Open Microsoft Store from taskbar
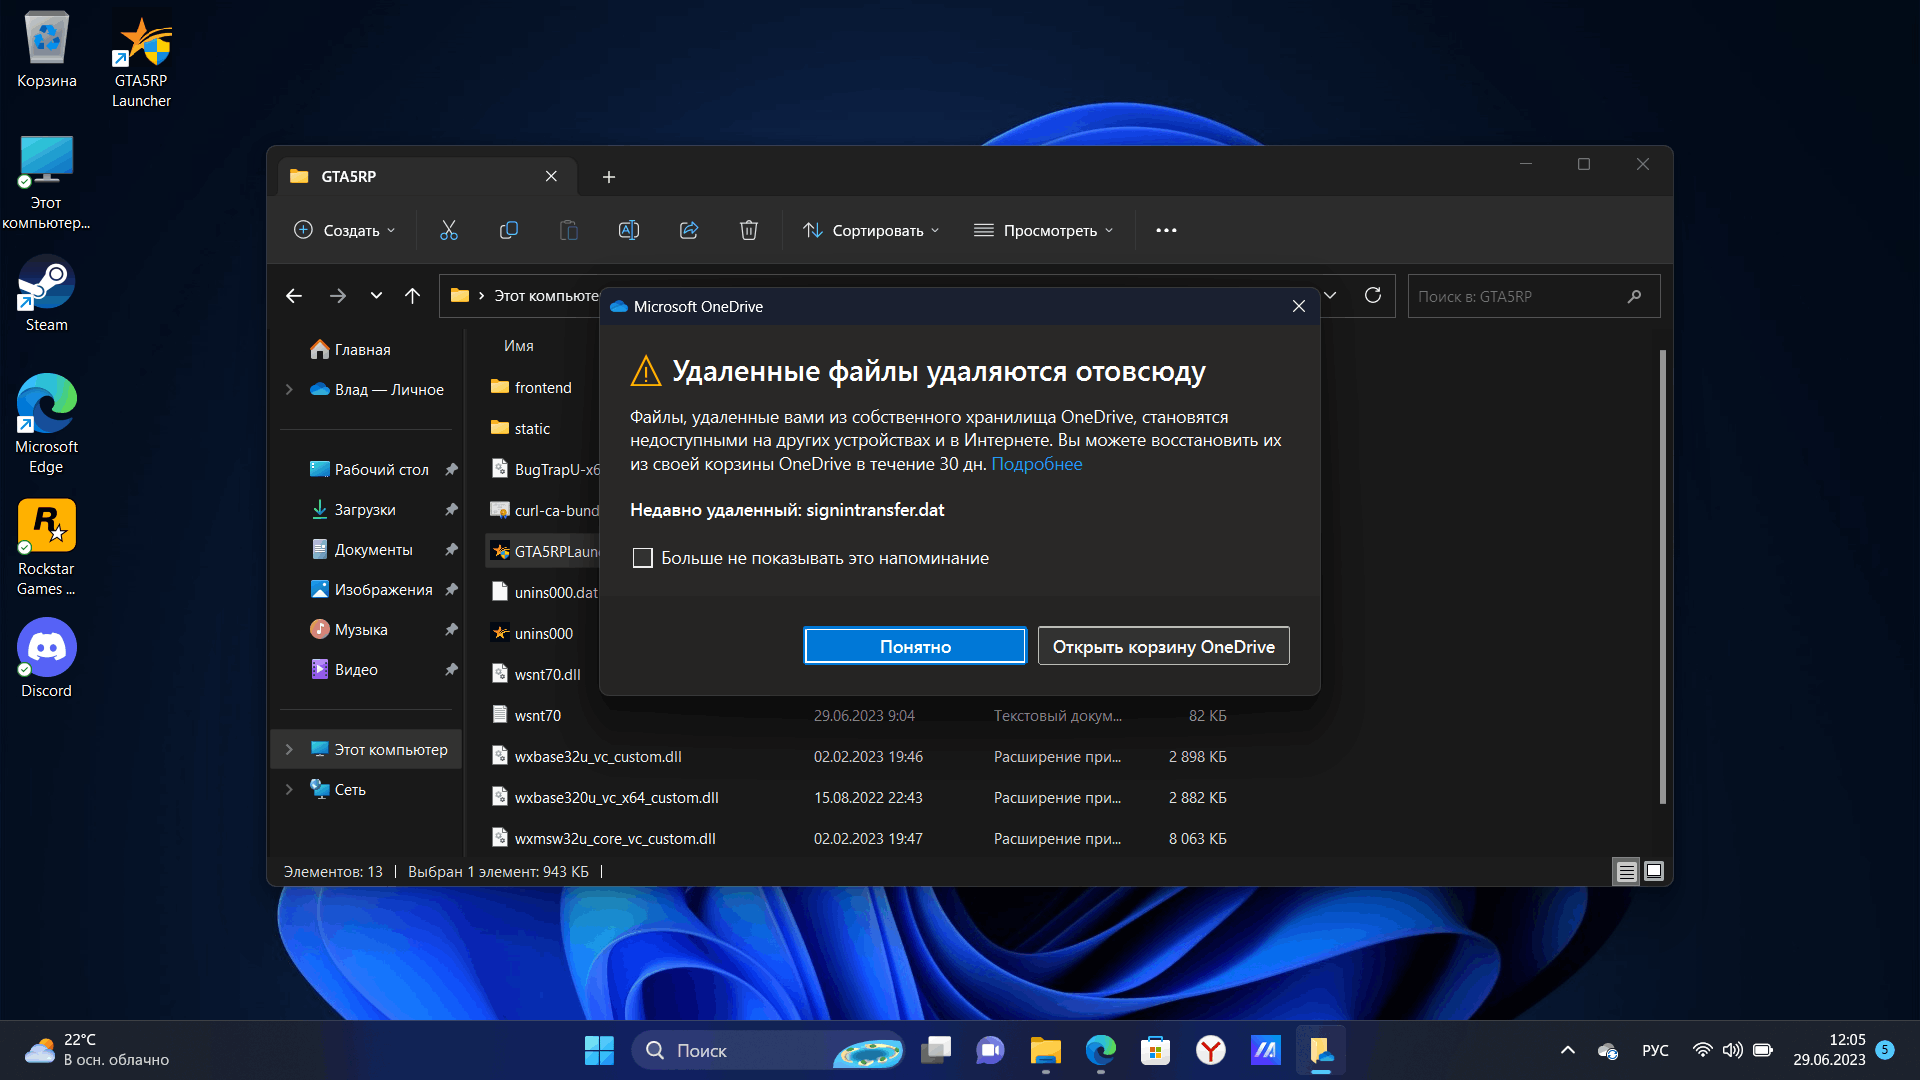 point(1156,1050)
